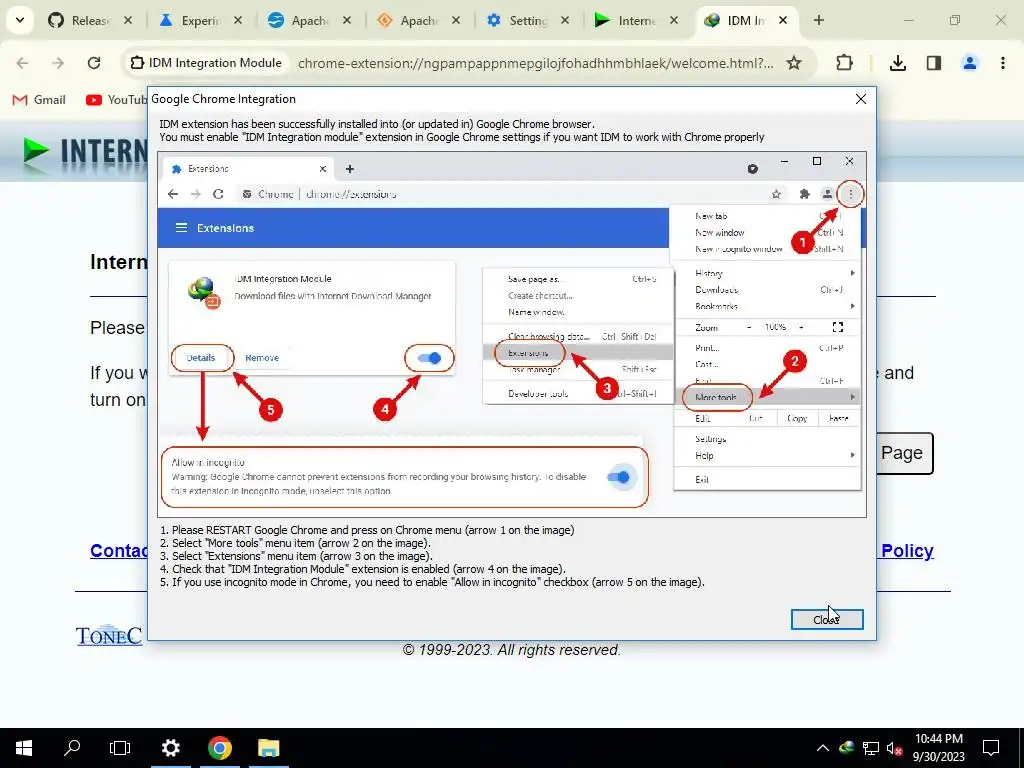1024x768 pixels.
Task: Open Task View on taskbar
Action: [120, 748]
